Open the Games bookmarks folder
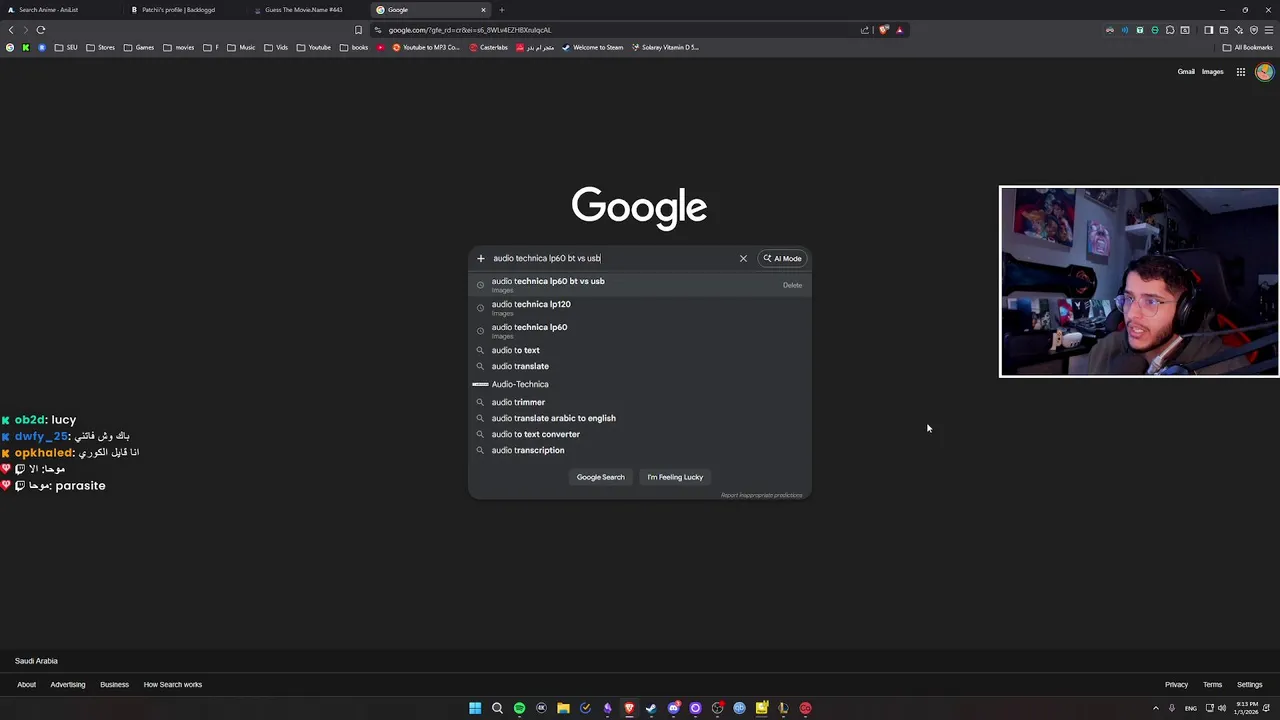Screen dimensions: 1280x720 [x=139, y=47]
